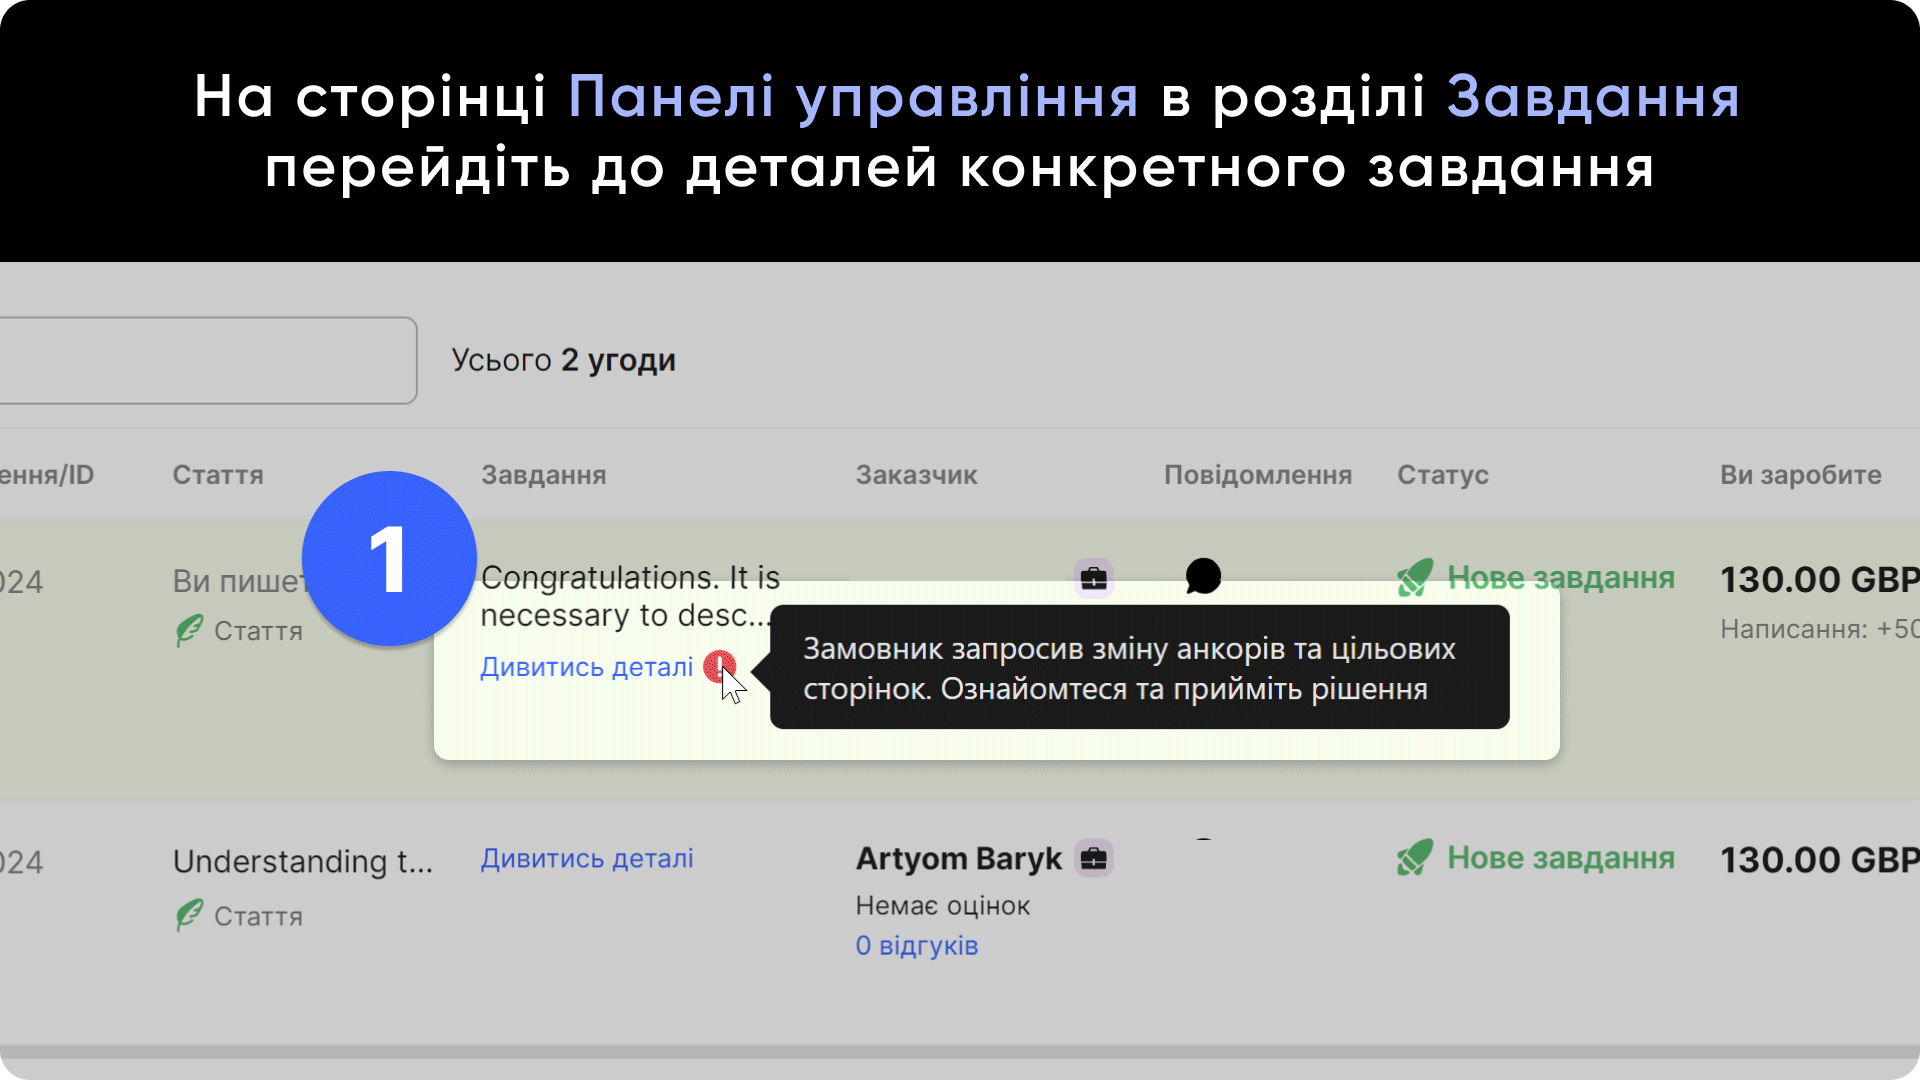Click the blue step marker numbered 1
This screenshot has height=1080, width=1920.
pos(389,560)
